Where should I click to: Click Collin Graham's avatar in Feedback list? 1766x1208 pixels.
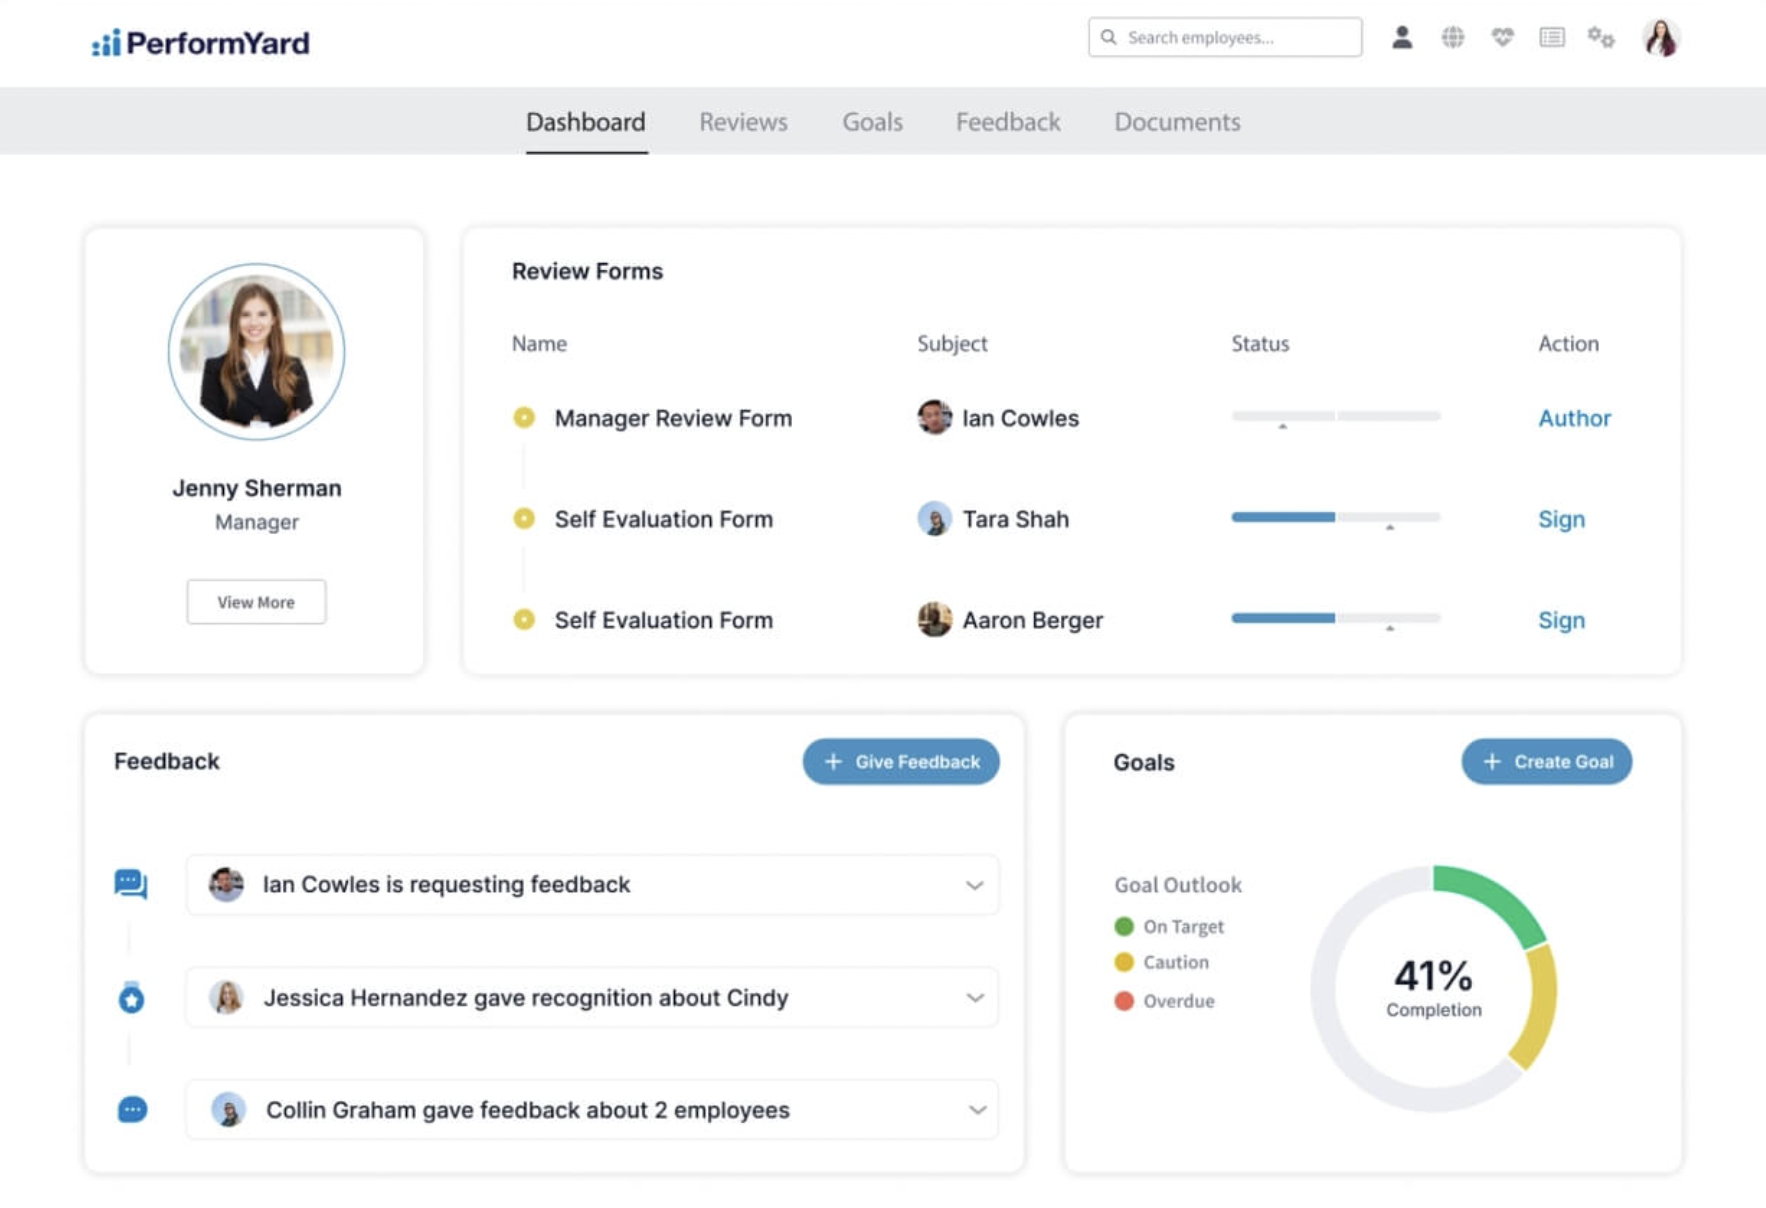click(x=228, y=1109)
